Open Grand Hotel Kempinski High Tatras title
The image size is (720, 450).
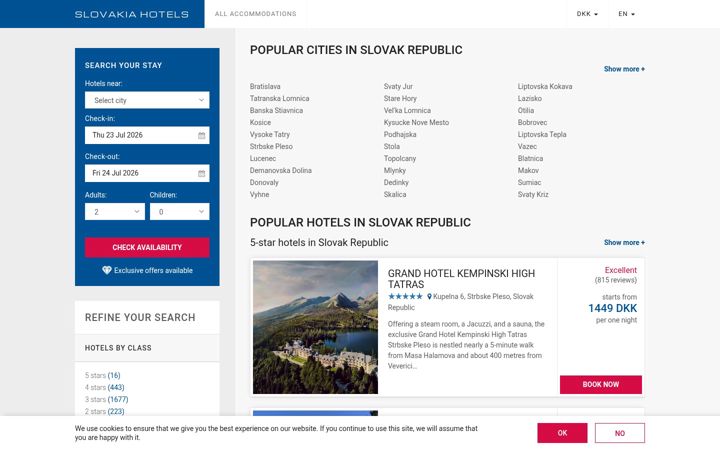point(461,279)
